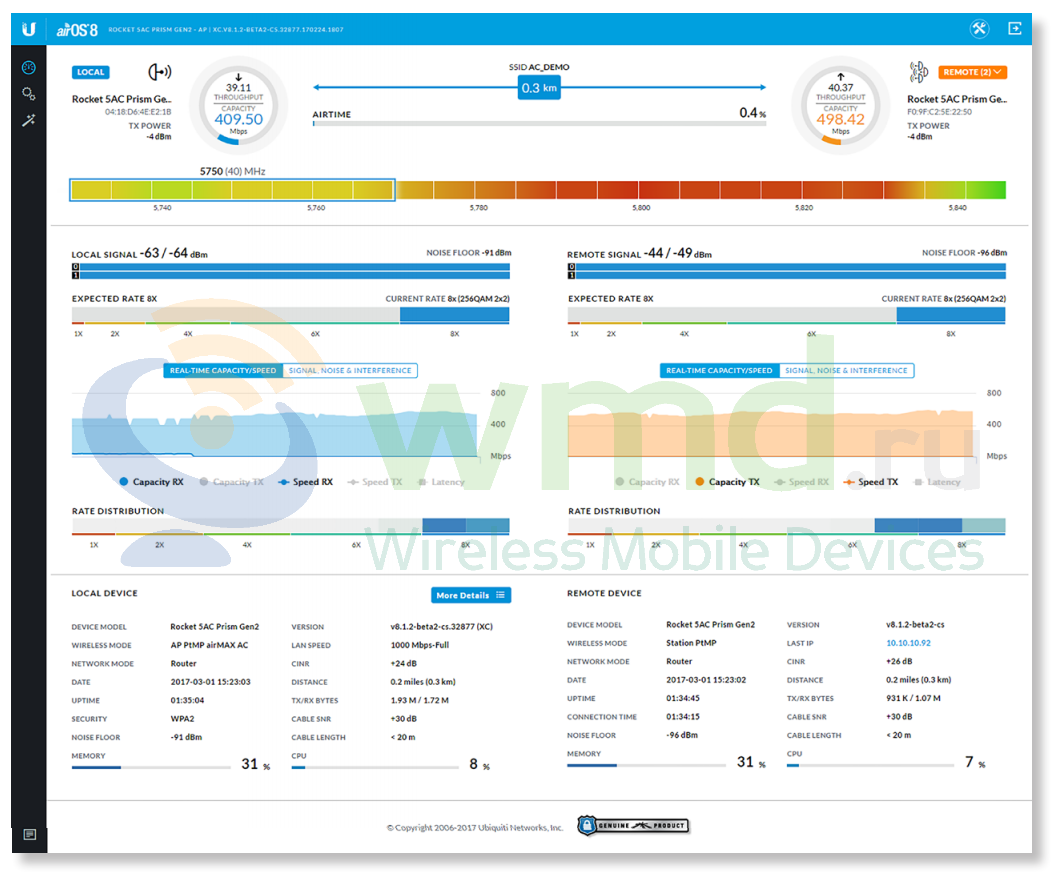Screen dimensions: 1057x879
Task: Switch to local SIGNAL, NOISE & INTERFERENCE tab
Action: pyautogui.click(x=350, y=371)
